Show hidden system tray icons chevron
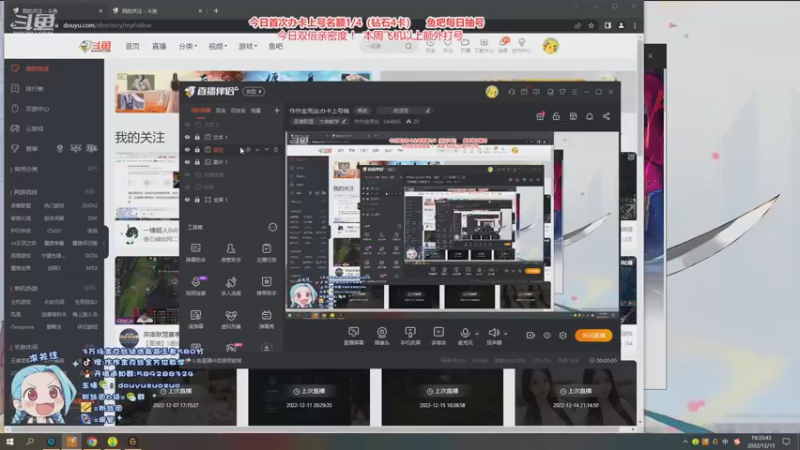The image size is (800, 450). 685,441
